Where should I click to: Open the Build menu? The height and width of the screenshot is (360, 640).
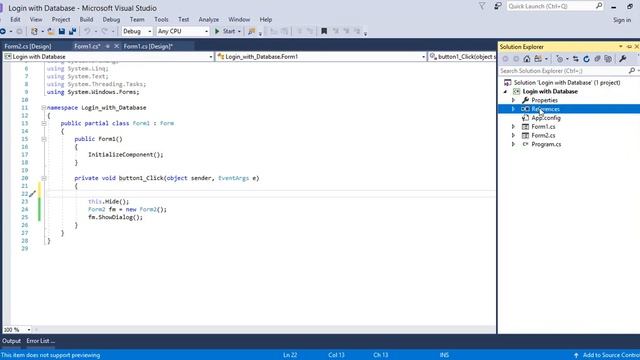click(86, 19)
